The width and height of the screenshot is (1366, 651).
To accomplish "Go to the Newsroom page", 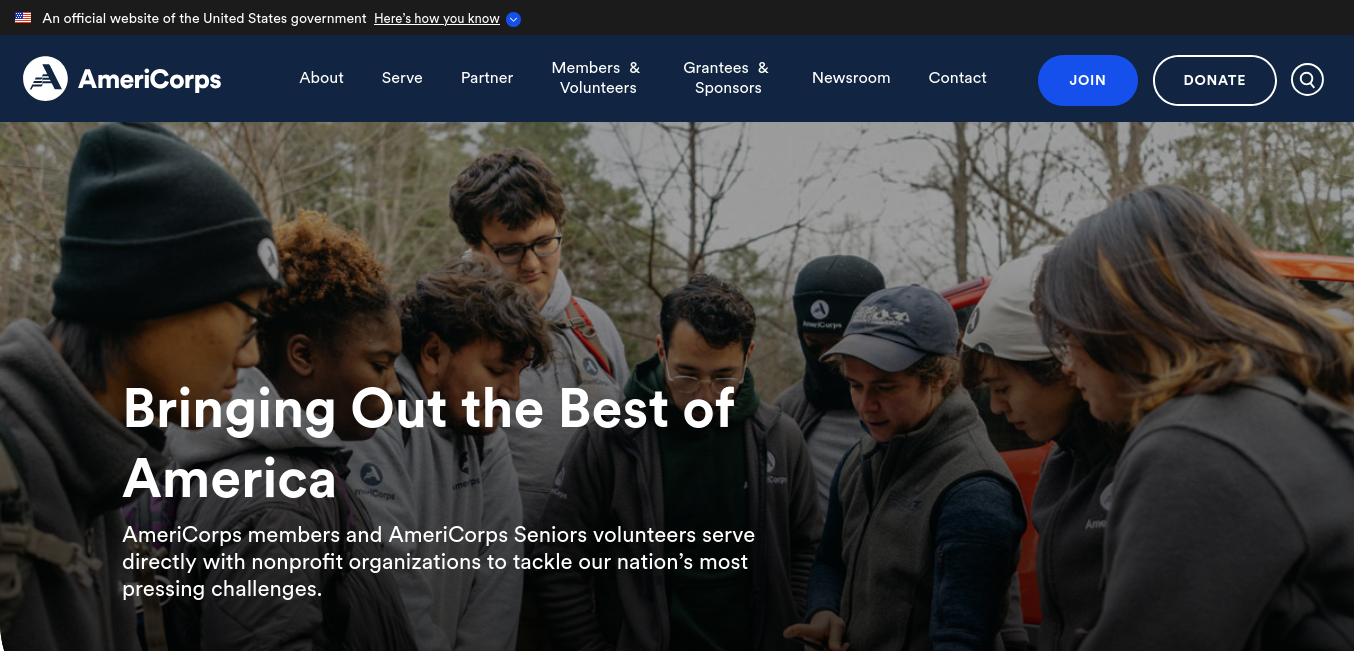I will pyautogui.click(x=851, y=78).
